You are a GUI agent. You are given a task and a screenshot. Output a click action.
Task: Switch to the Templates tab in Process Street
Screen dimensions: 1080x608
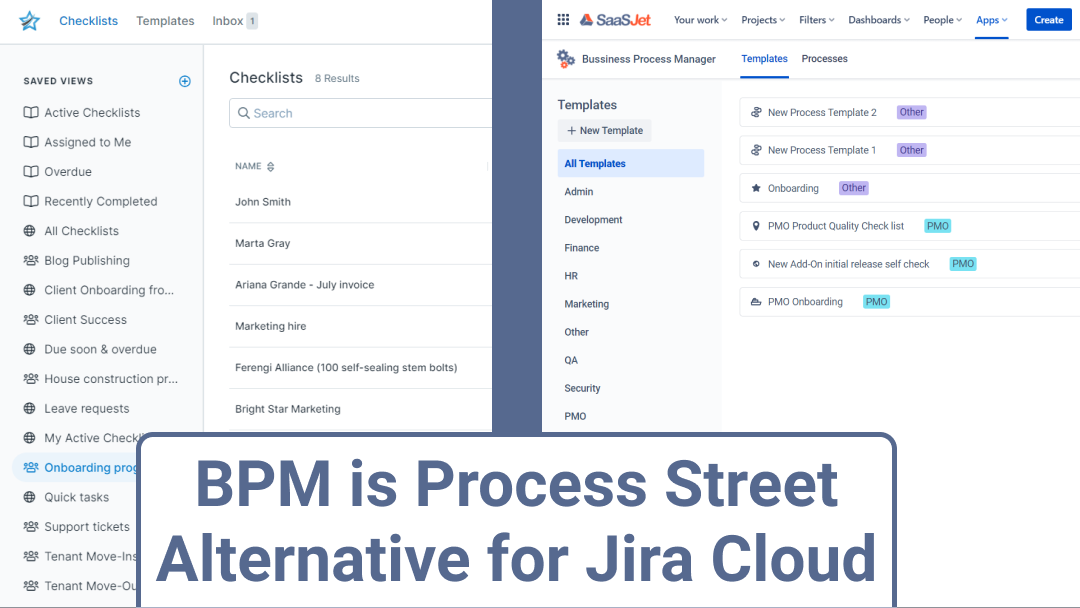165,21
